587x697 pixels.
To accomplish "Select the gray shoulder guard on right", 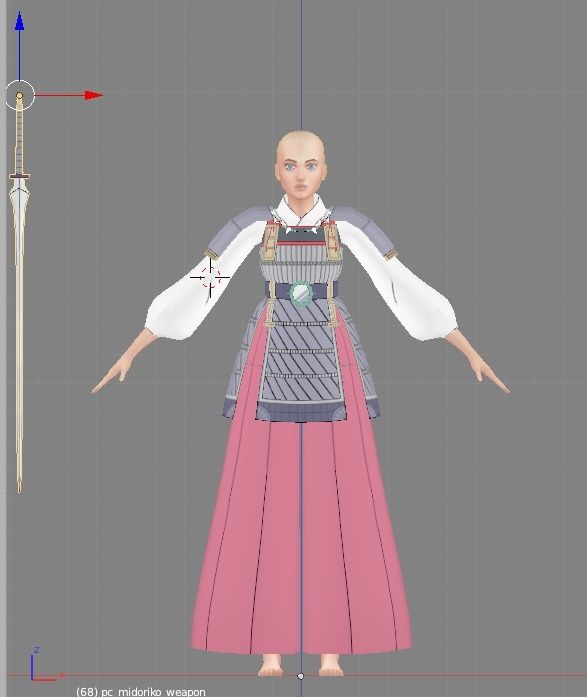I will pos(366,230).
